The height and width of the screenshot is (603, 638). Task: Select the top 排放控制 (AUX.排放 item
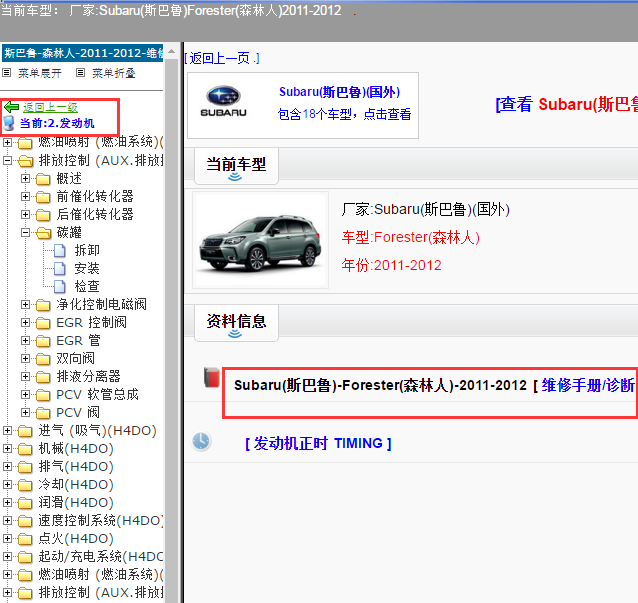[101, 160]
